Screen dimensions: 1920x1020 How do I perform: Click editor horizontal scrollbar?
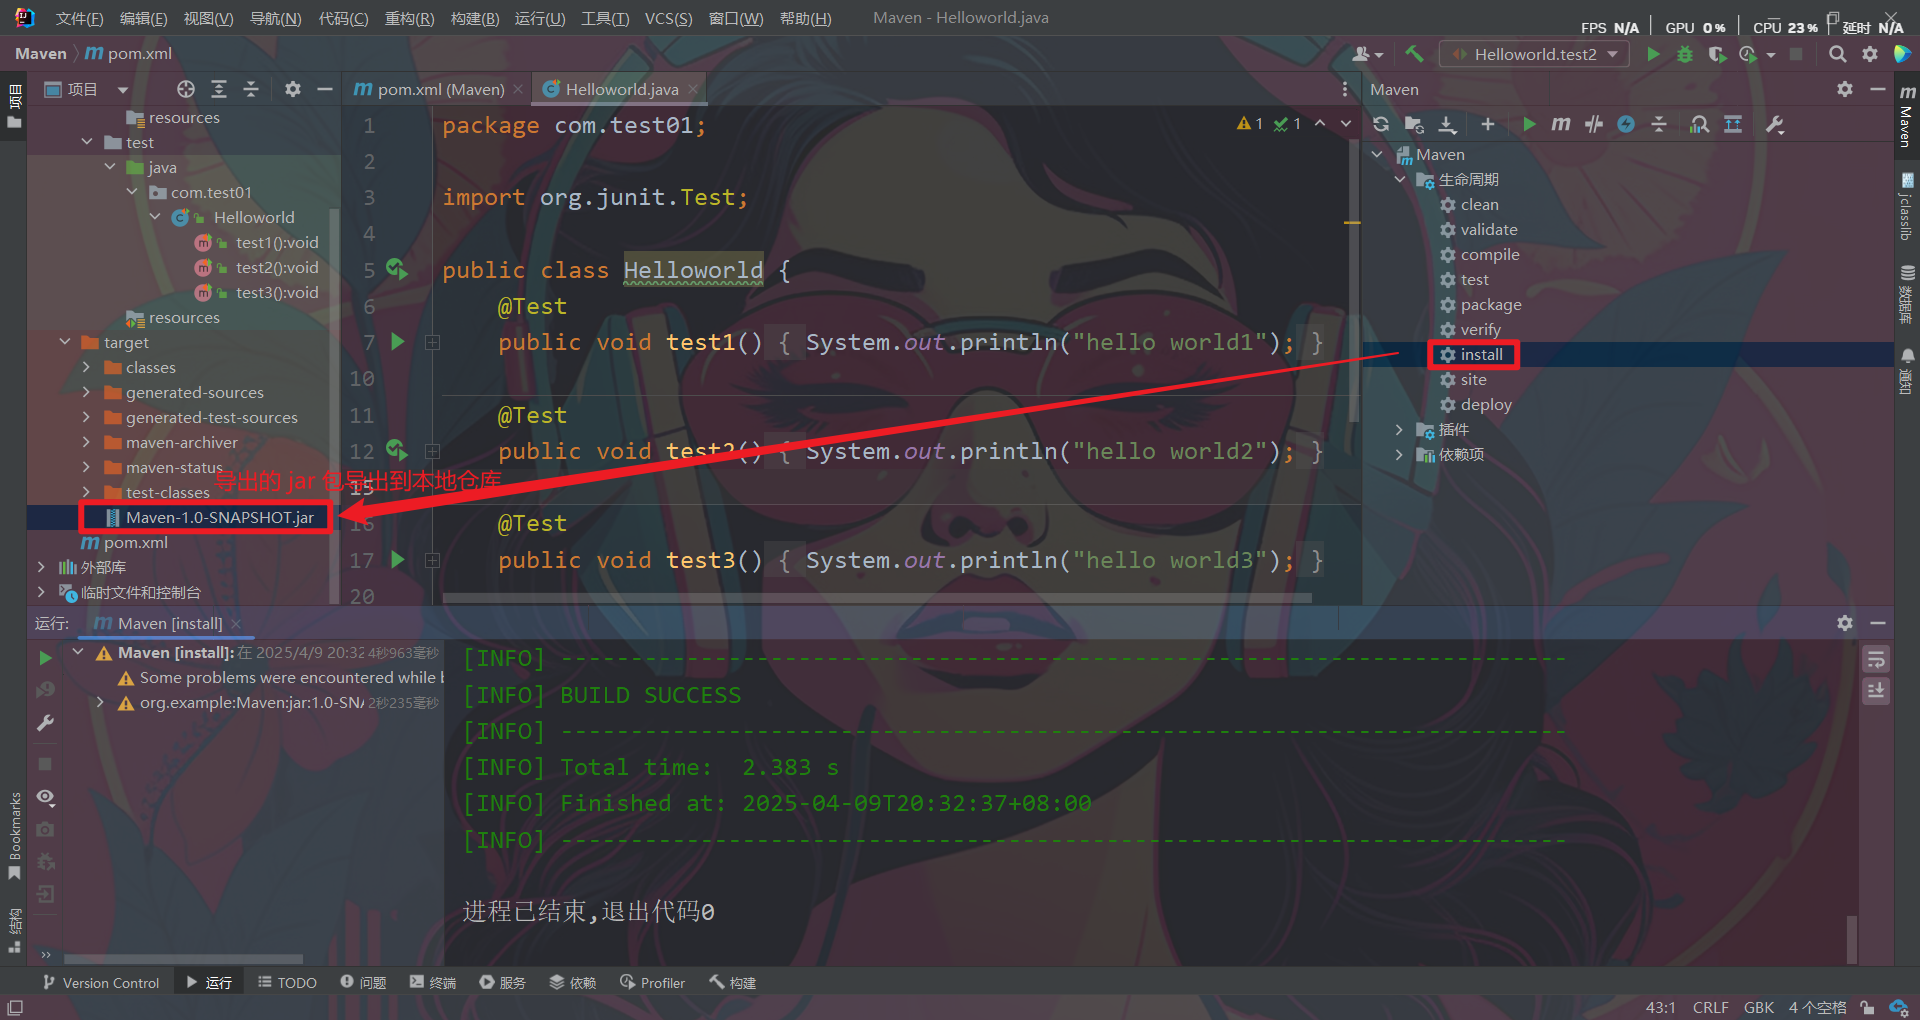point(877,598)
